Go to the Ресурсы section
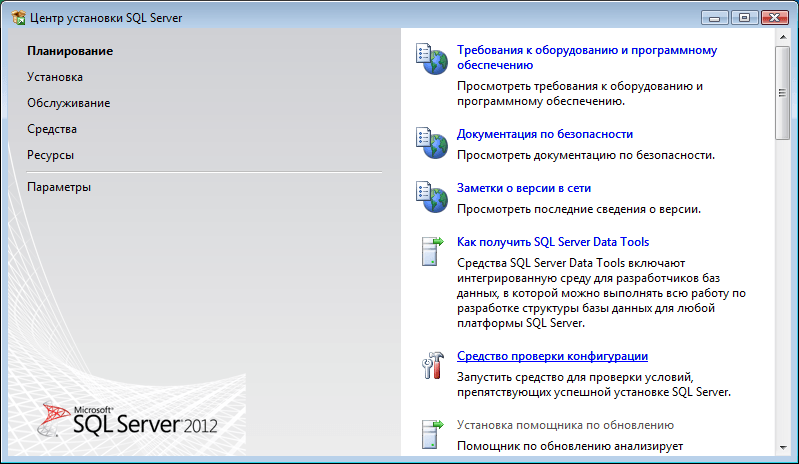Screen dimensions: 799x464 coord(50,155)
